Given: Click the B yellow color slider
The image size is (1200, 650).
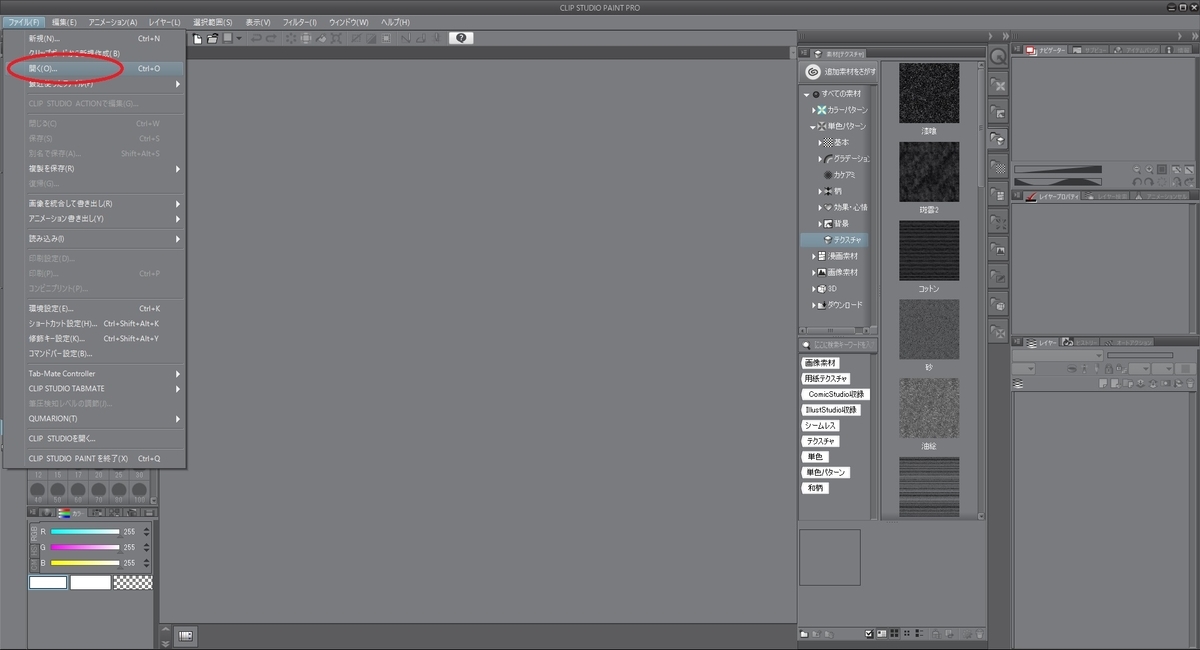Looking at the screenshot, I should pos(85,563).
